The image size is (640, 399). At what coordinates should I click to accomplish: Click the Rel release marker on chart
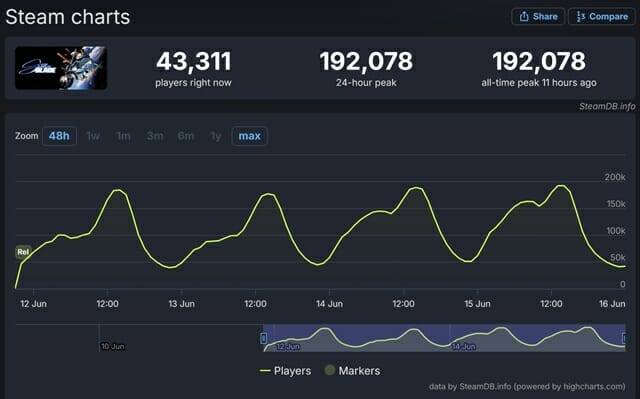(23, 252)
